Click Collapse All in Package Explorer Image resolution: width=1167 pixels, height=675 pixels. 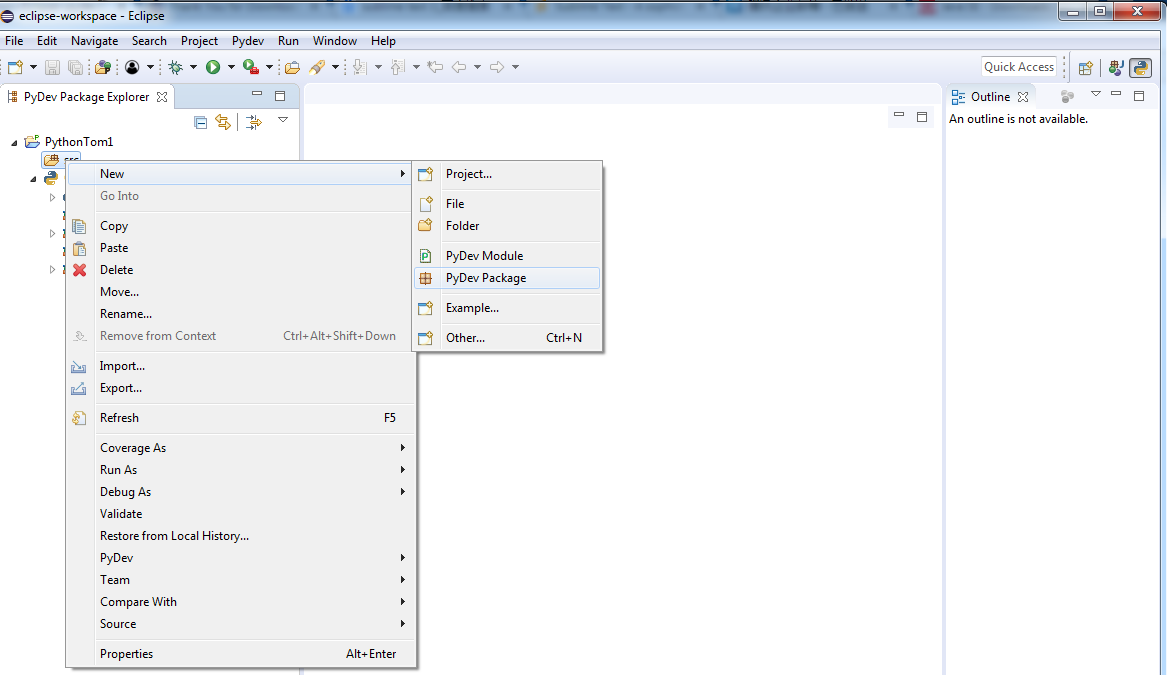[200, 122]
